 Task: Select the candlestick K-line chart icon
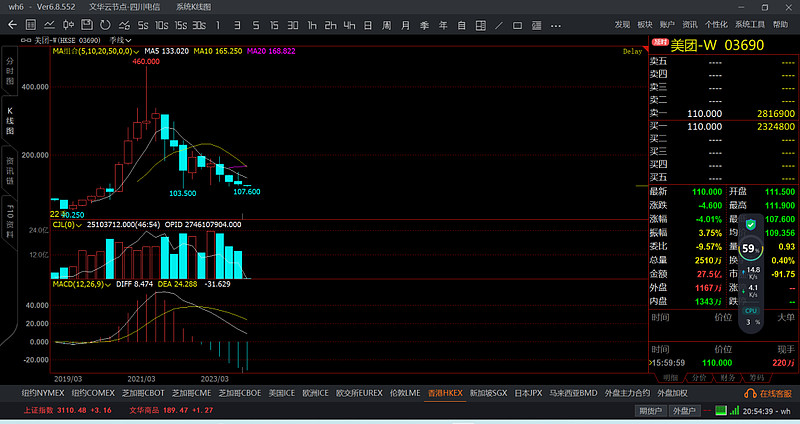[68, 24]
